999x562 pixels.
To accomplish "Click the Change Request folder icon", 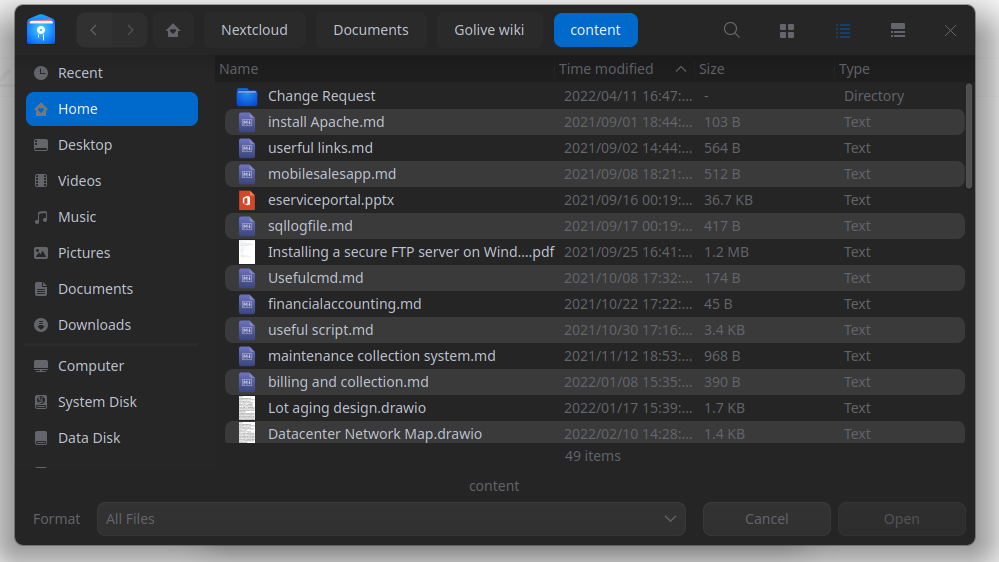I will (247, 96).
